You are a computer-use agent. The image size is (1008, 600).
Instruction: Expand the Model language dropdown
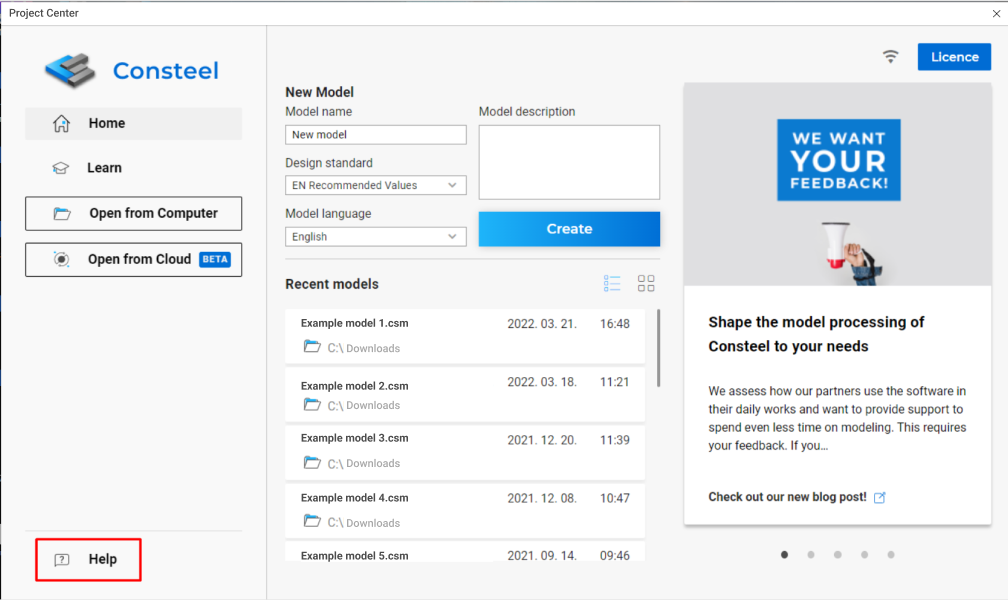376,237
